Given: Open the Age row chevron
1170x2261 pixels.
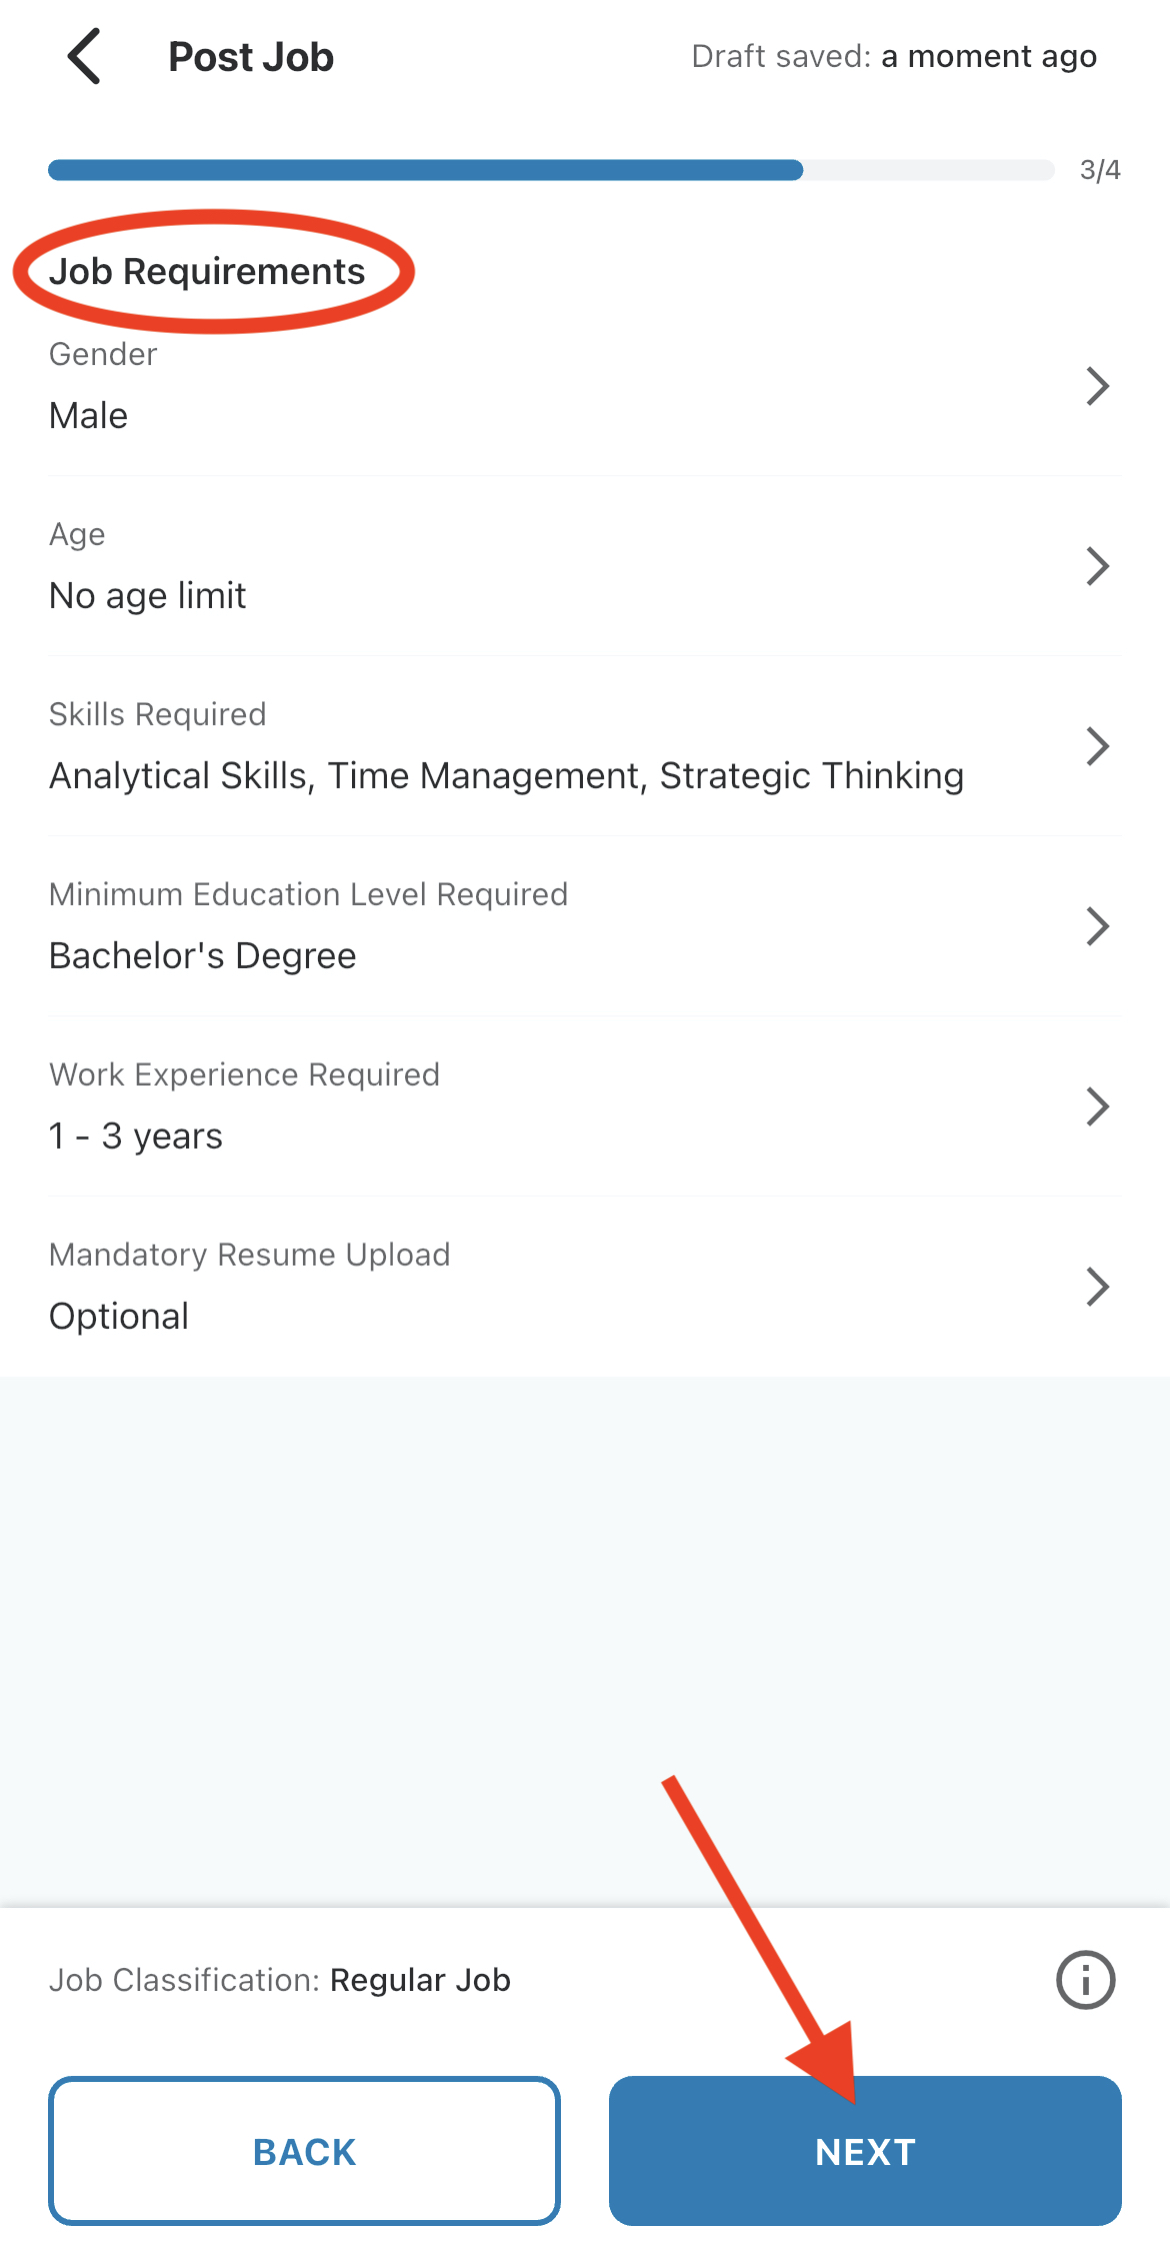Looking at the screenshot, I should click(1097, 566).
